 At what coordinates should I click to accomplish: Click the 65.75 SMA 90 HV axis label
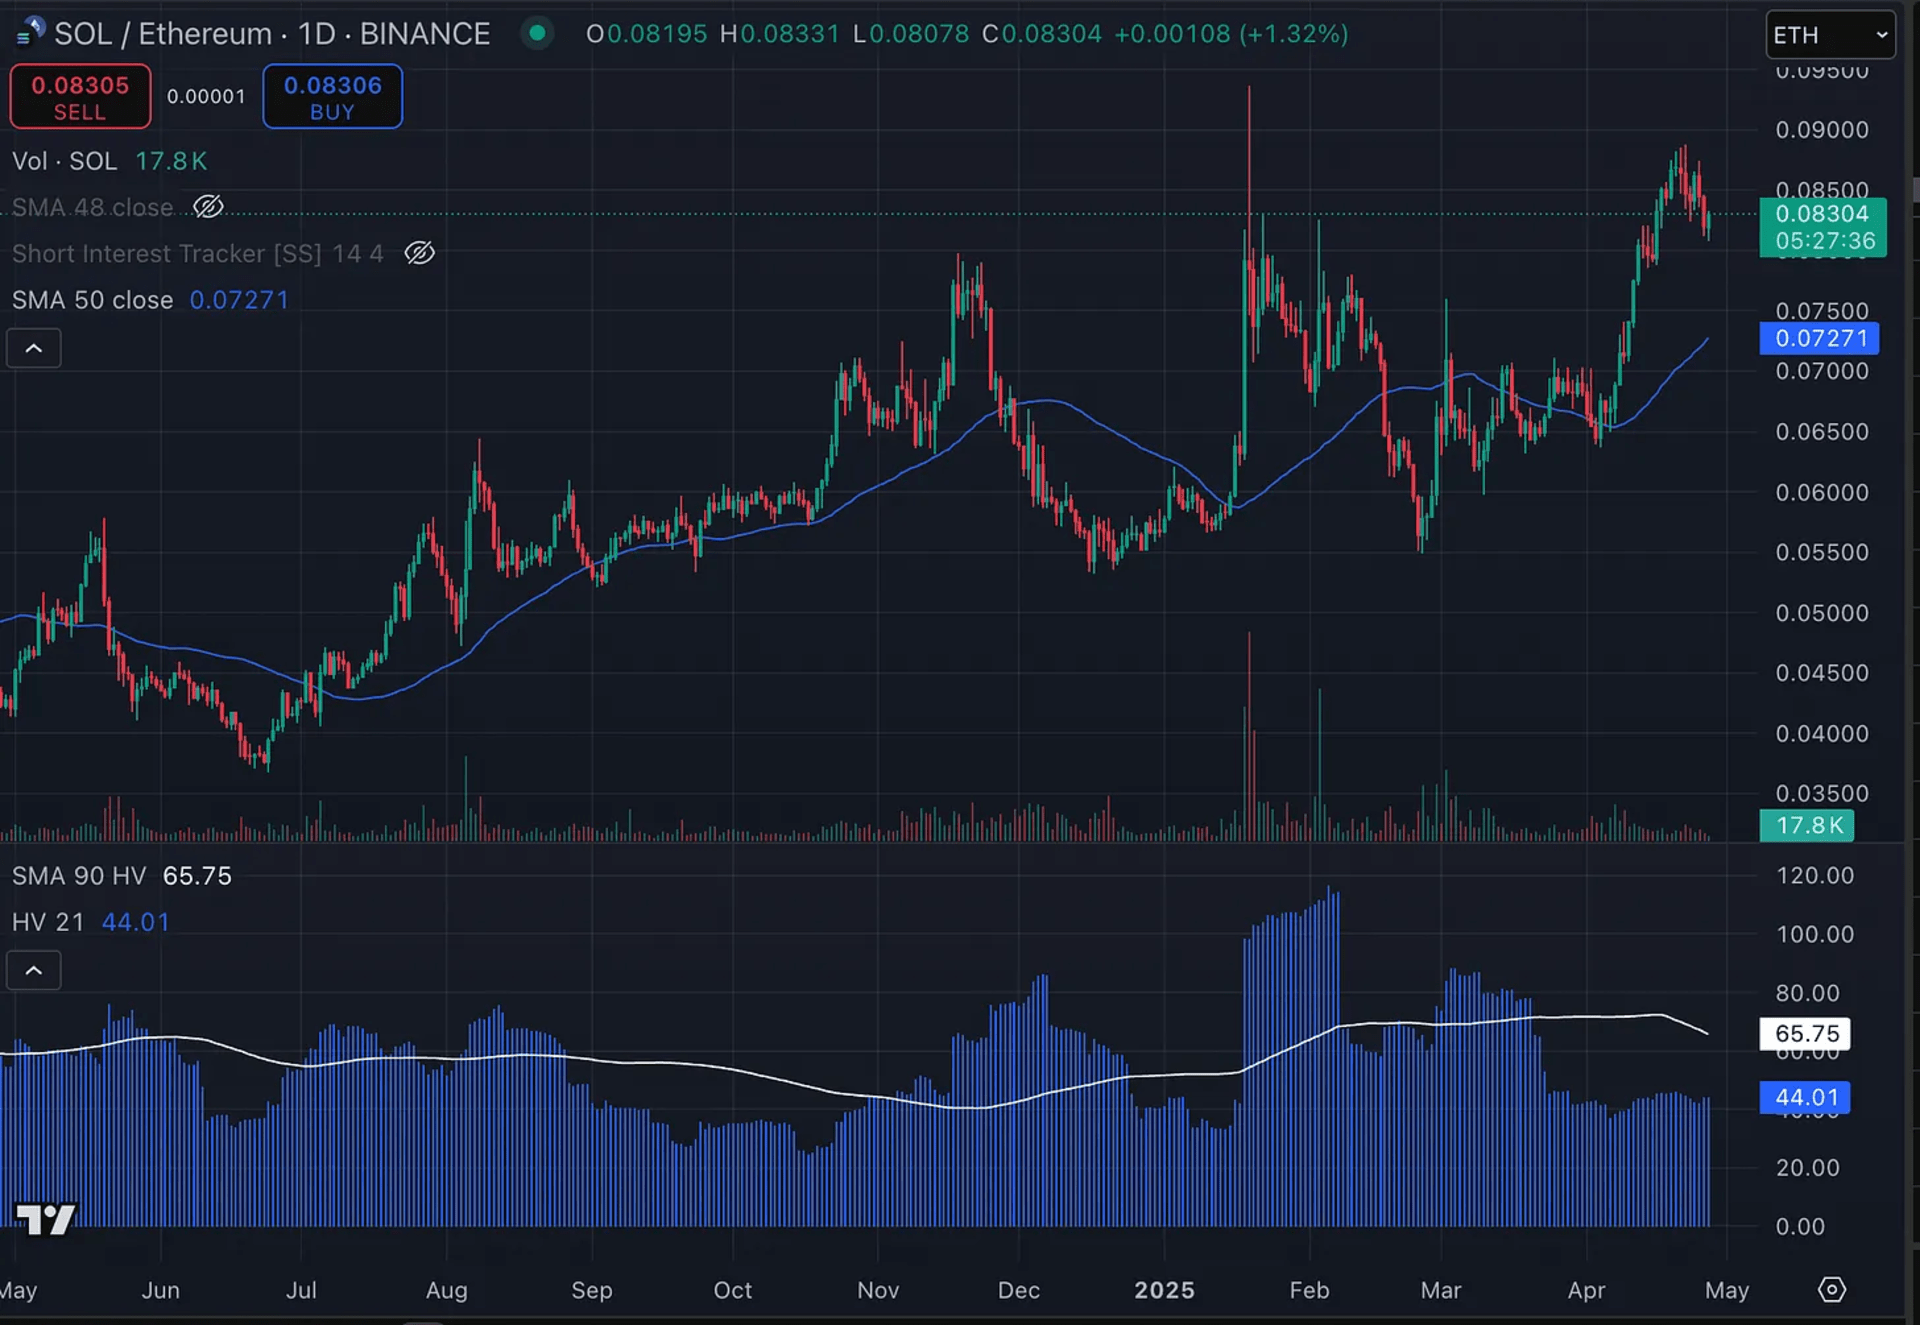pos(1805,1033)
